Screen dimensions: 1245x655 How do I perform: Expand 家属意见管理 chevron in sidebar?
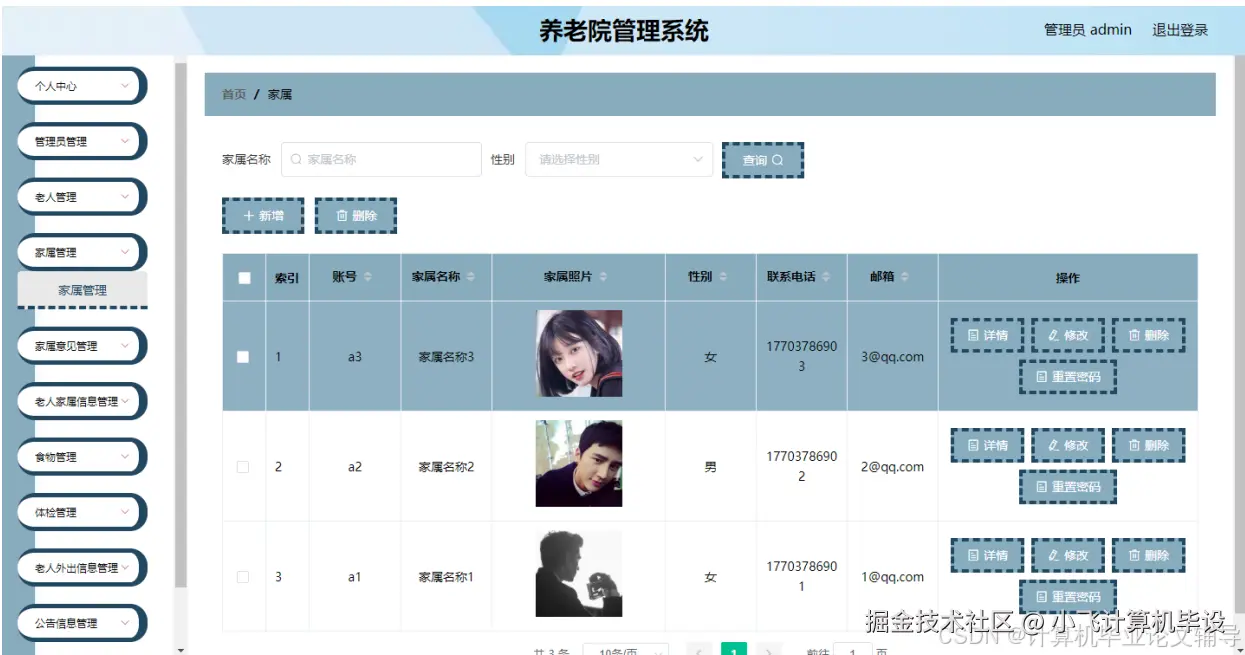[x=125, y=346]
